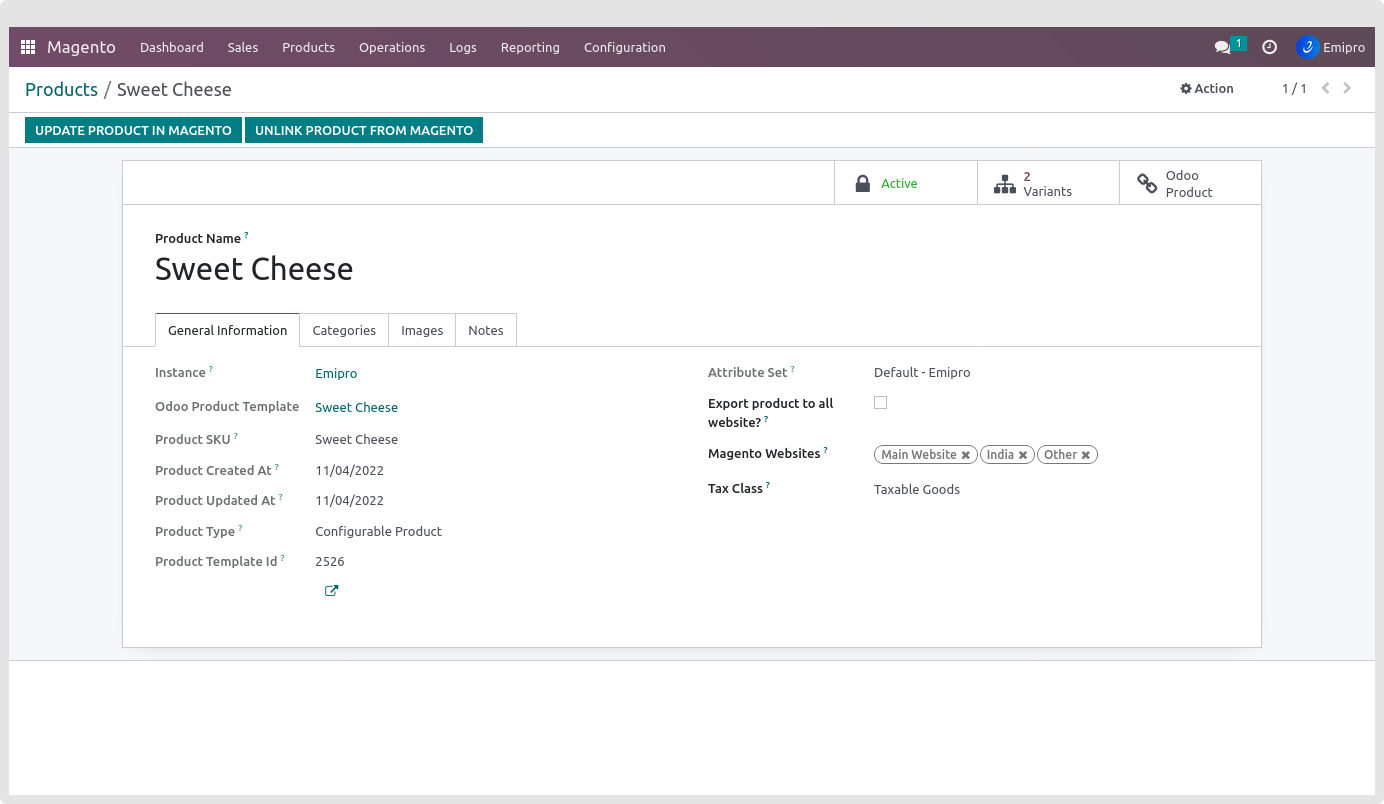The width and height of the screenshot is (1384, 804).
Task: Open the chat messages icon
Action: coord(1222,47)
